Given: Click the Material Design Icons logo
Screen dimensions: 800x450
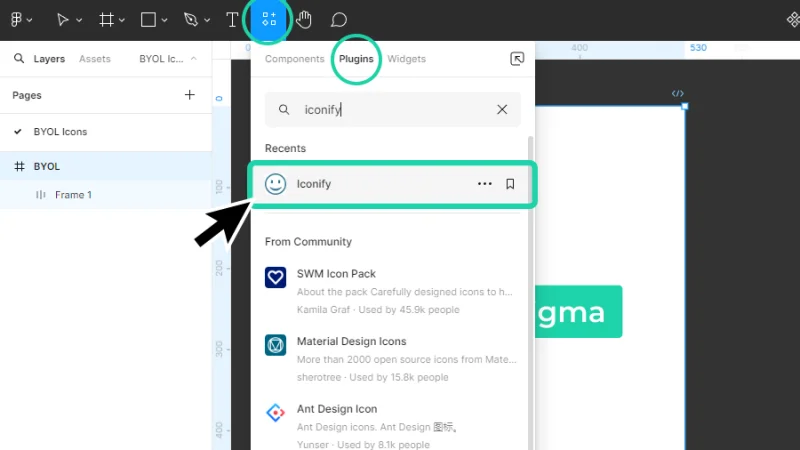Looking at the screenshot, I should [276, 345].
